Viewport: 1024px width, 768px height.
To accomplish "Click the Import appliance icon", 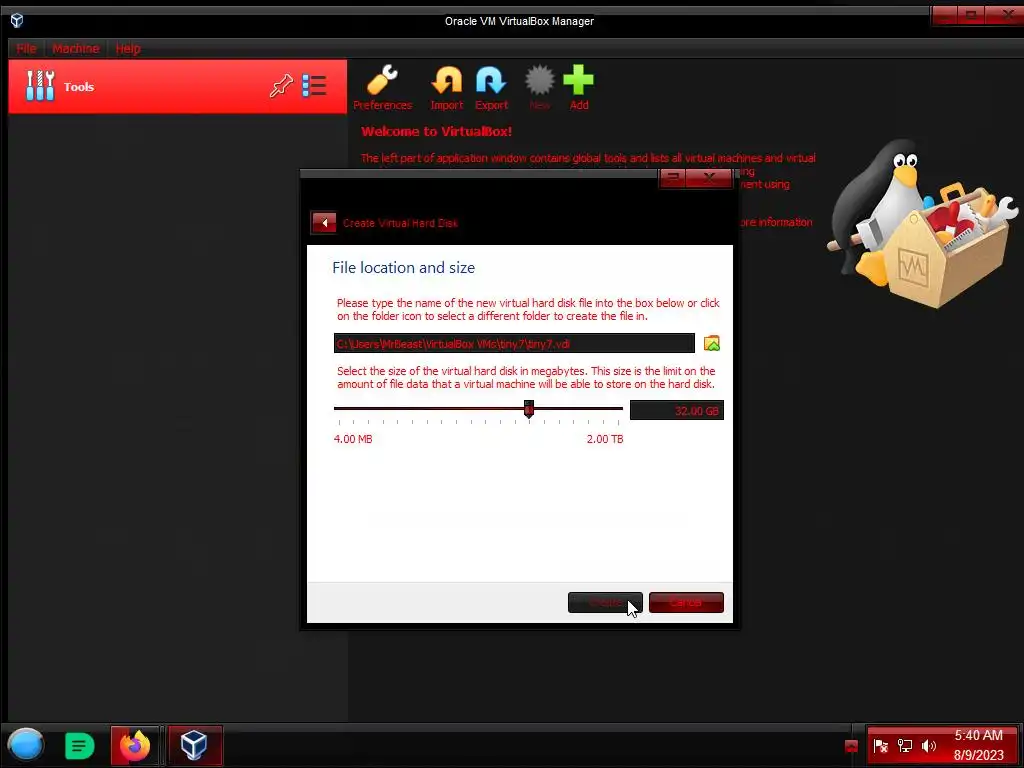I will tap(447, 88).
